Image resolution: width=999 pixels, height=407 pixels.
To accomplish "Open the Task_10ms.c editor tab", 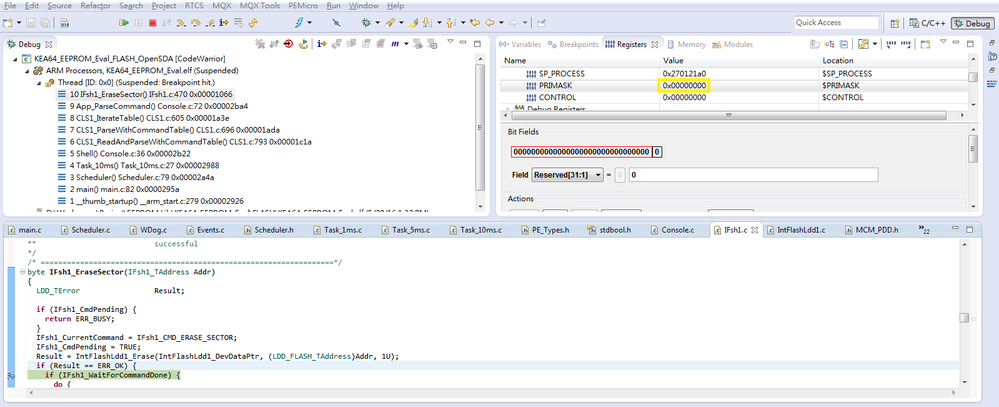I will 477,229.
